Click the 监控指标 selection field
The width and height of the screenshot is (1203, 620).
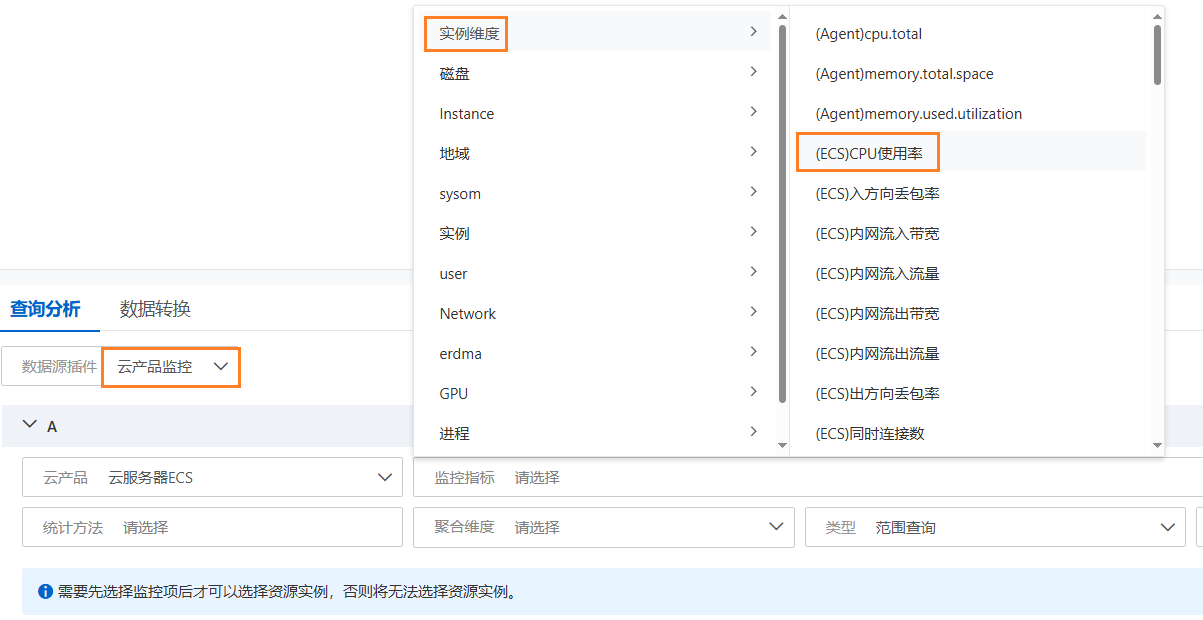click(808, 477)
